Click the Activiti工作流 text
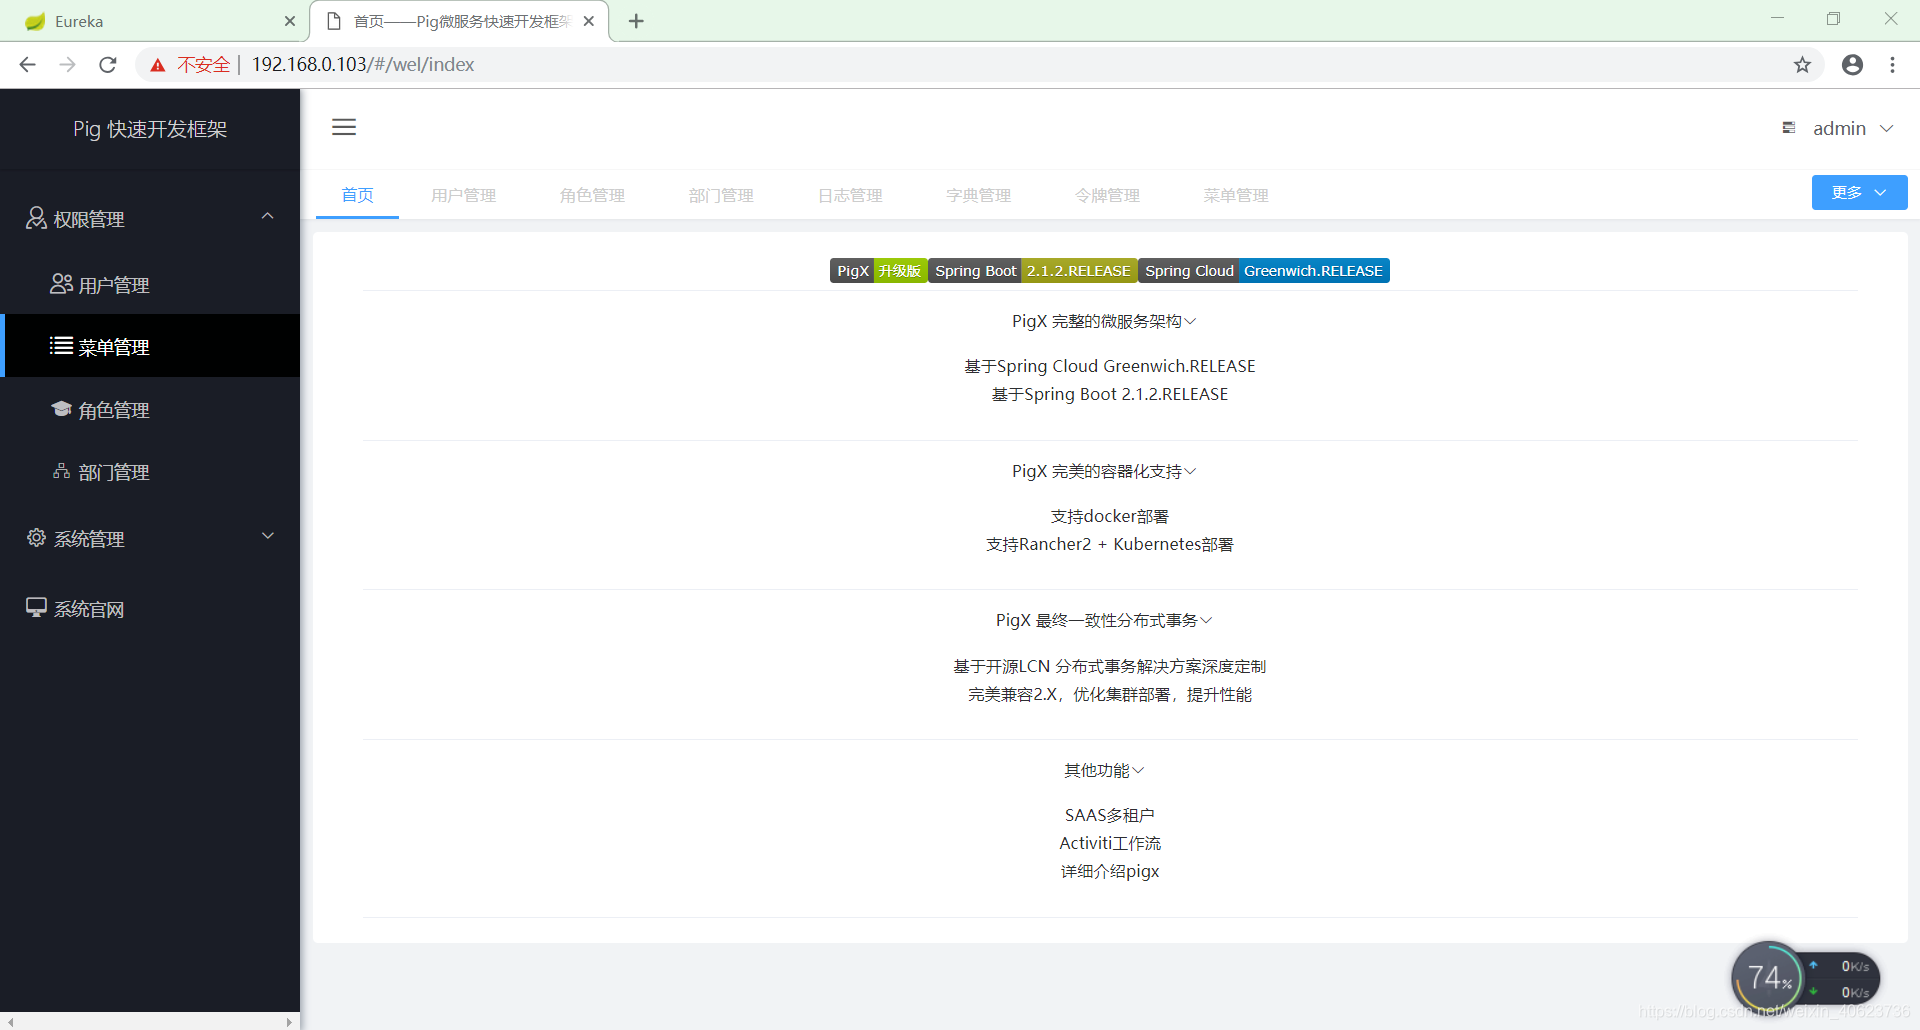 [x=1110, y=843]
